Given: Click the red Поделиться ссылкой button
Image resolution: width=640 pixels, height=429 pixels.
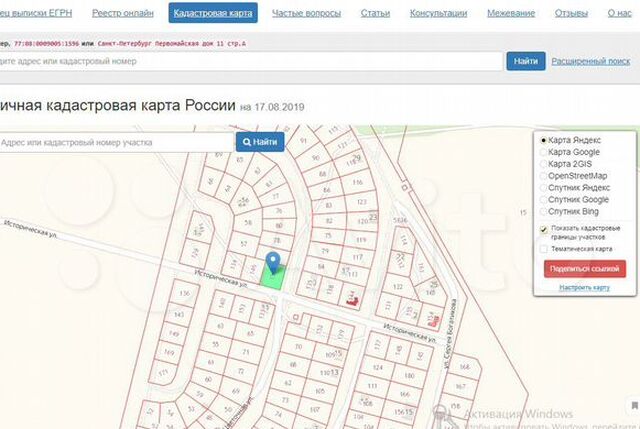Looking at the screenshot, I should pos(584,269).
